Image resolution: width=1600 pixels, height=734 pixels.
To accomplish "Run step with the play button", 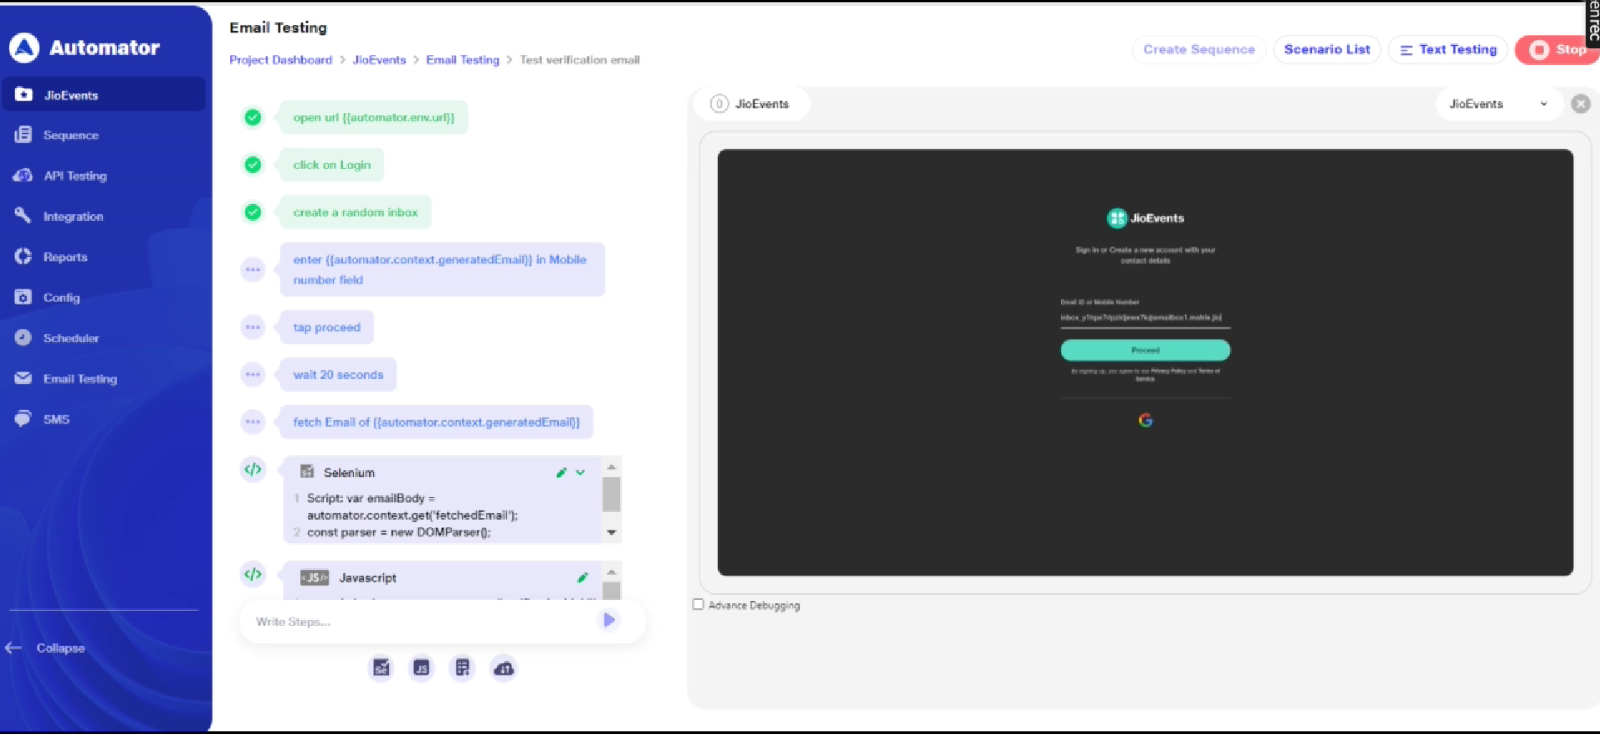I will tap(608, 620).
